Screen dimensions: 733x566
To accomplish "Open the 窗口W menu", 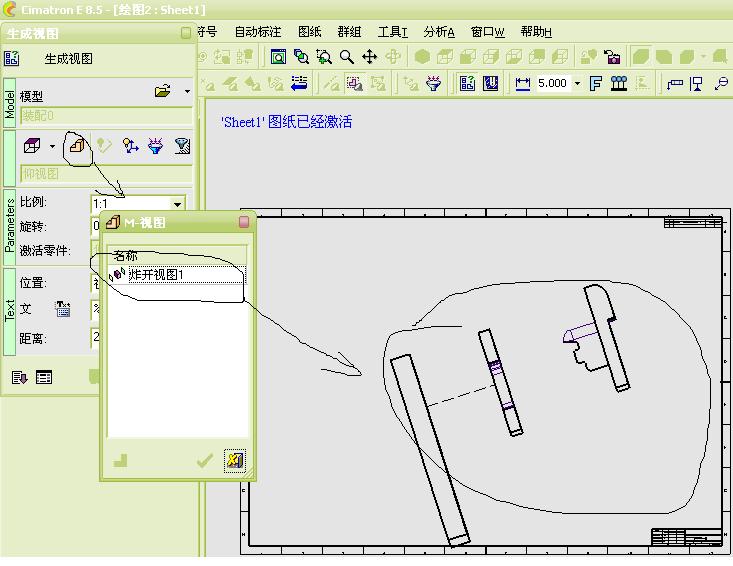I will (x=487, y=32).
